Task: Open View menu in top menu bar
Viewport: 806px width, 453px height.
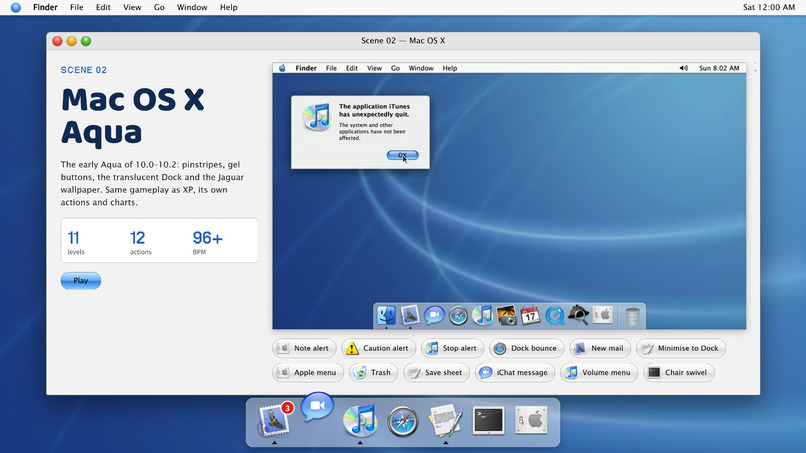Action: 132,7
